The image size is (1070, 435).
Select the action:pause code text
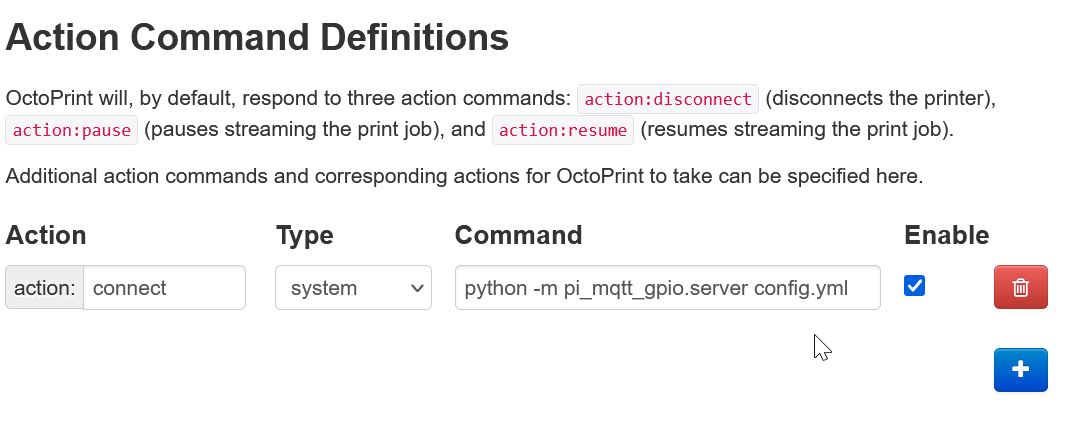pos(72,130)
